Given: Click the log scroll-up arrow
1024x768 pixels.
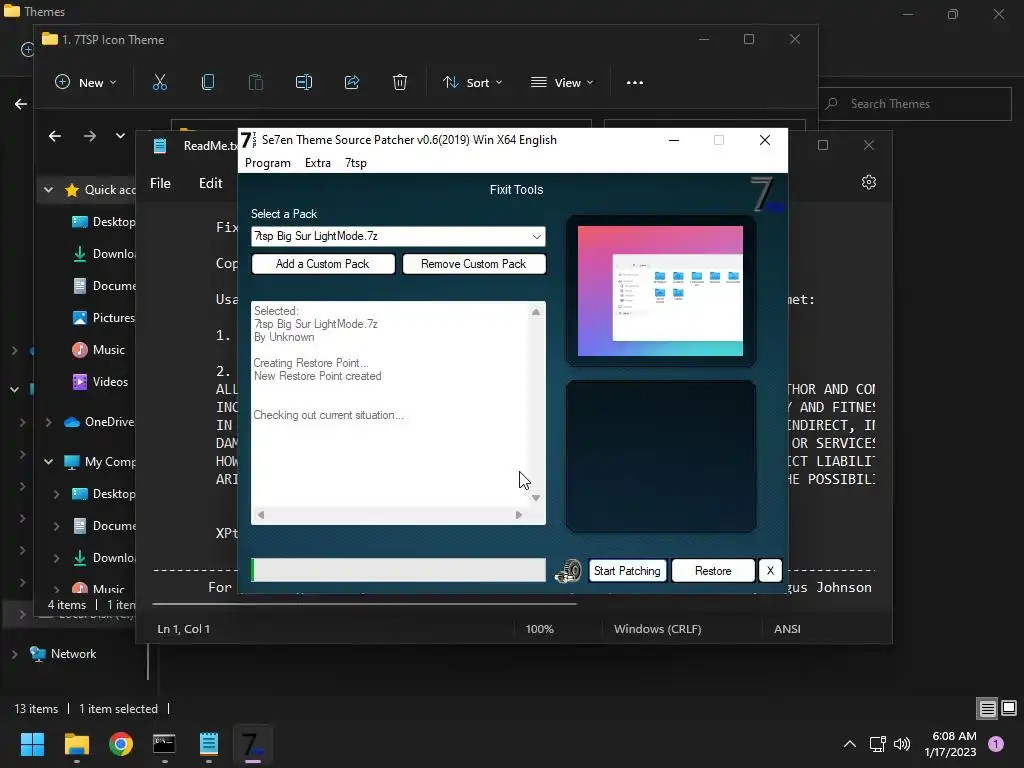Looking at the screenshot, I should (536, 312).
